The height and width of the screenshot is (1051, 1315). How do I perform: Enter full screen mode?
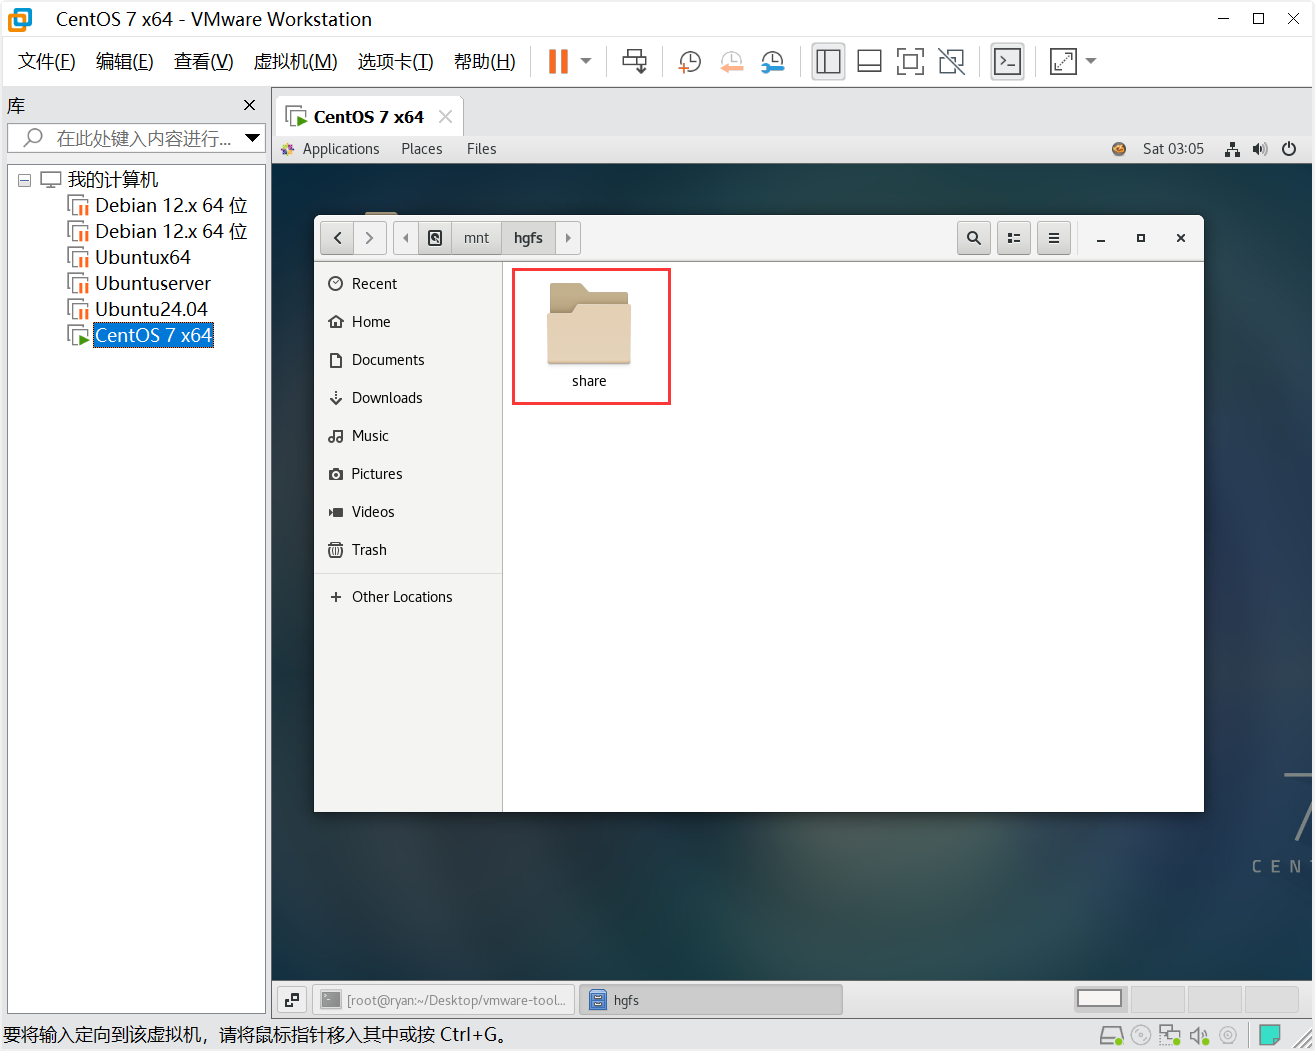coord(910,61)
